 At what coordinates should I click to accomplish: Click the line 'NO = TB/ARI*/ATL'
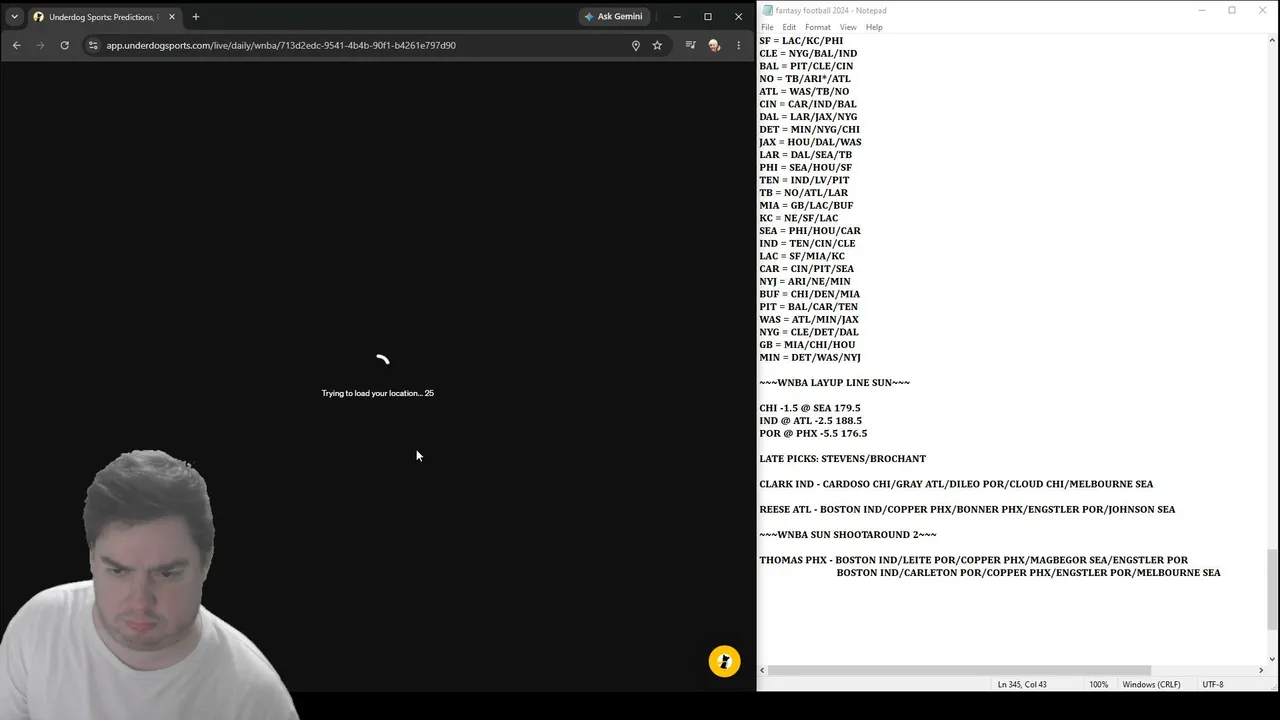805,79
